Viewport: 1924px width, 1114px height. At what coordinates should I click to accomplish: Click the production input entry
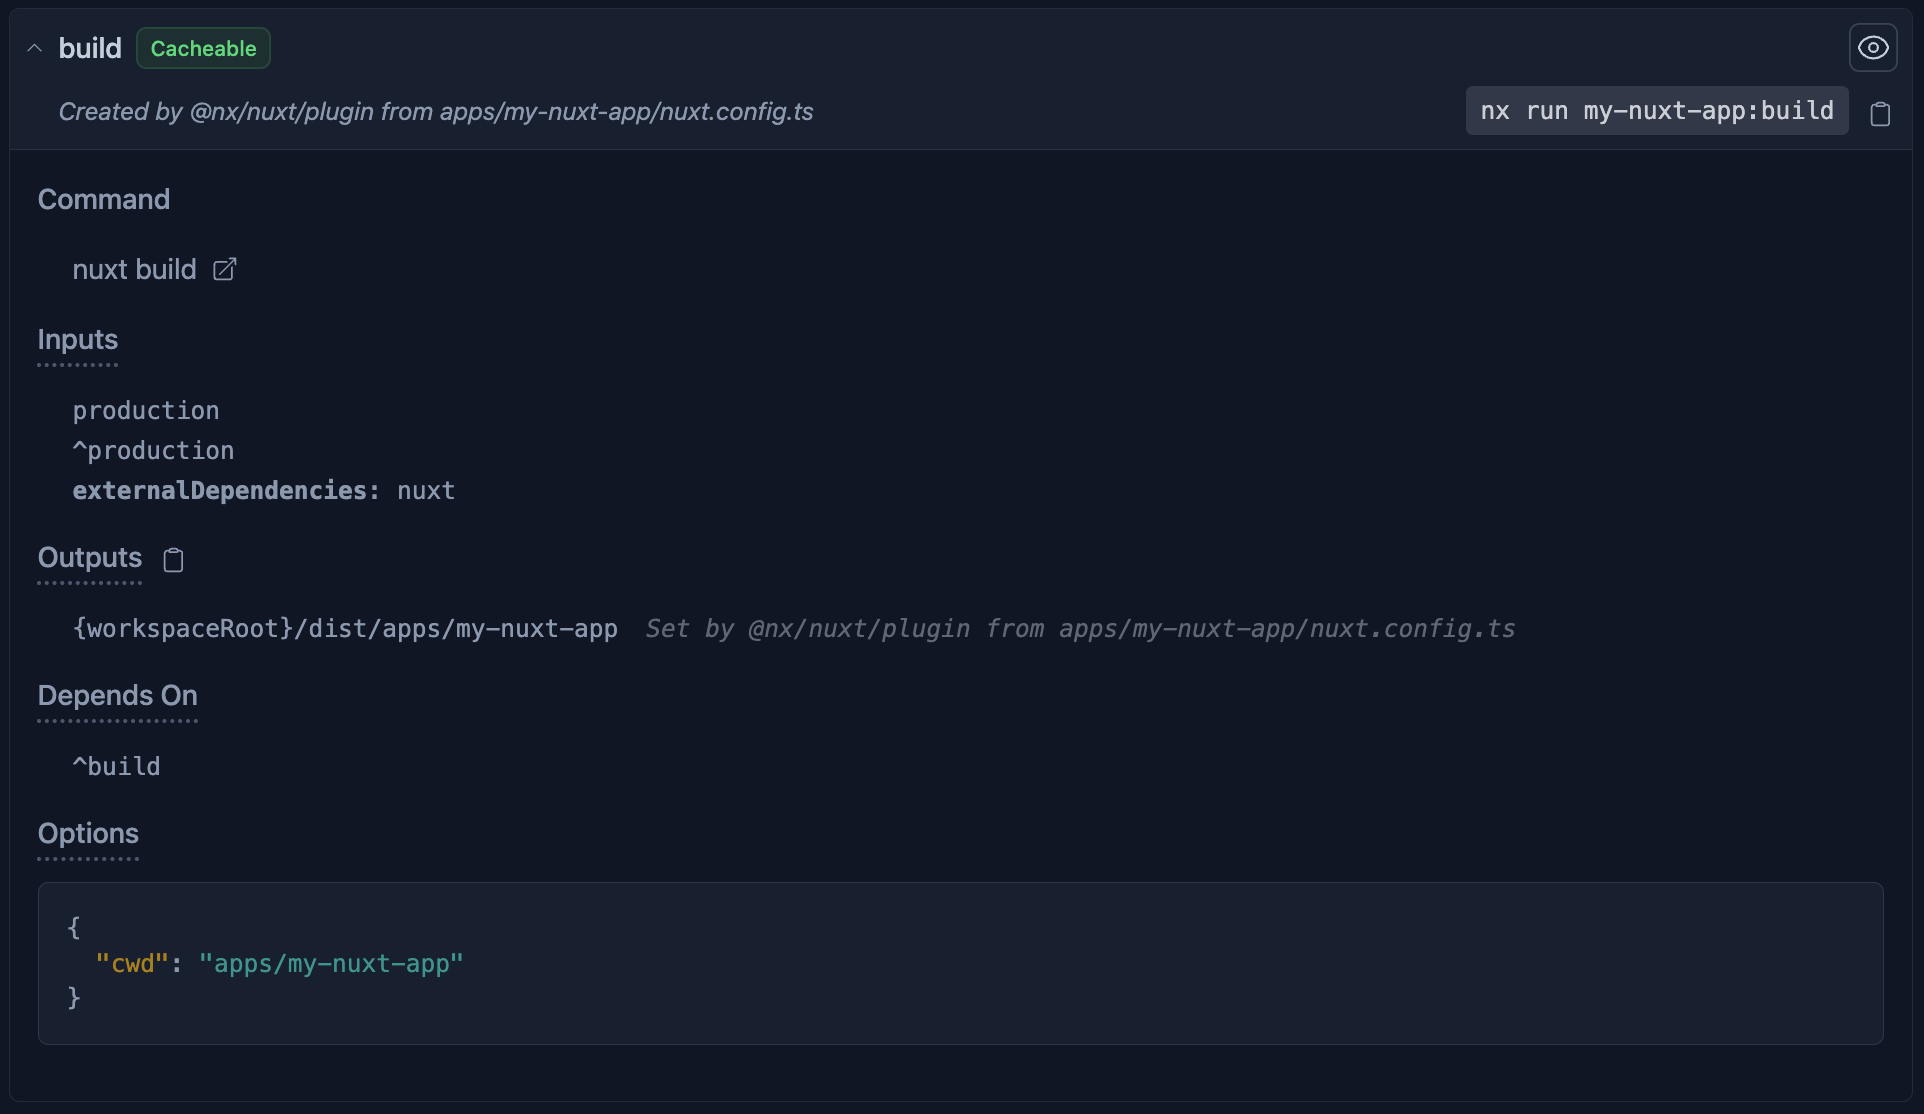tap(146, 410)
